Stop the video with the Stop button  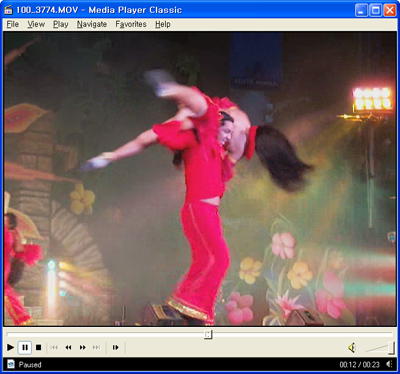pos(39,348)
